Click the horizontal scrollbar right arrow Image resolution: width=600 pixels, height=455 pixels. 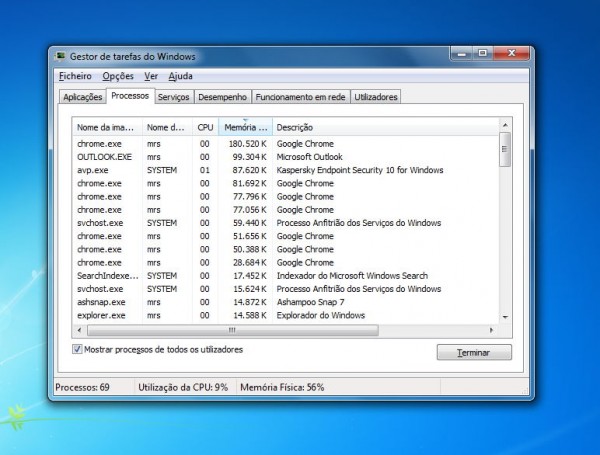pos(492,330)
